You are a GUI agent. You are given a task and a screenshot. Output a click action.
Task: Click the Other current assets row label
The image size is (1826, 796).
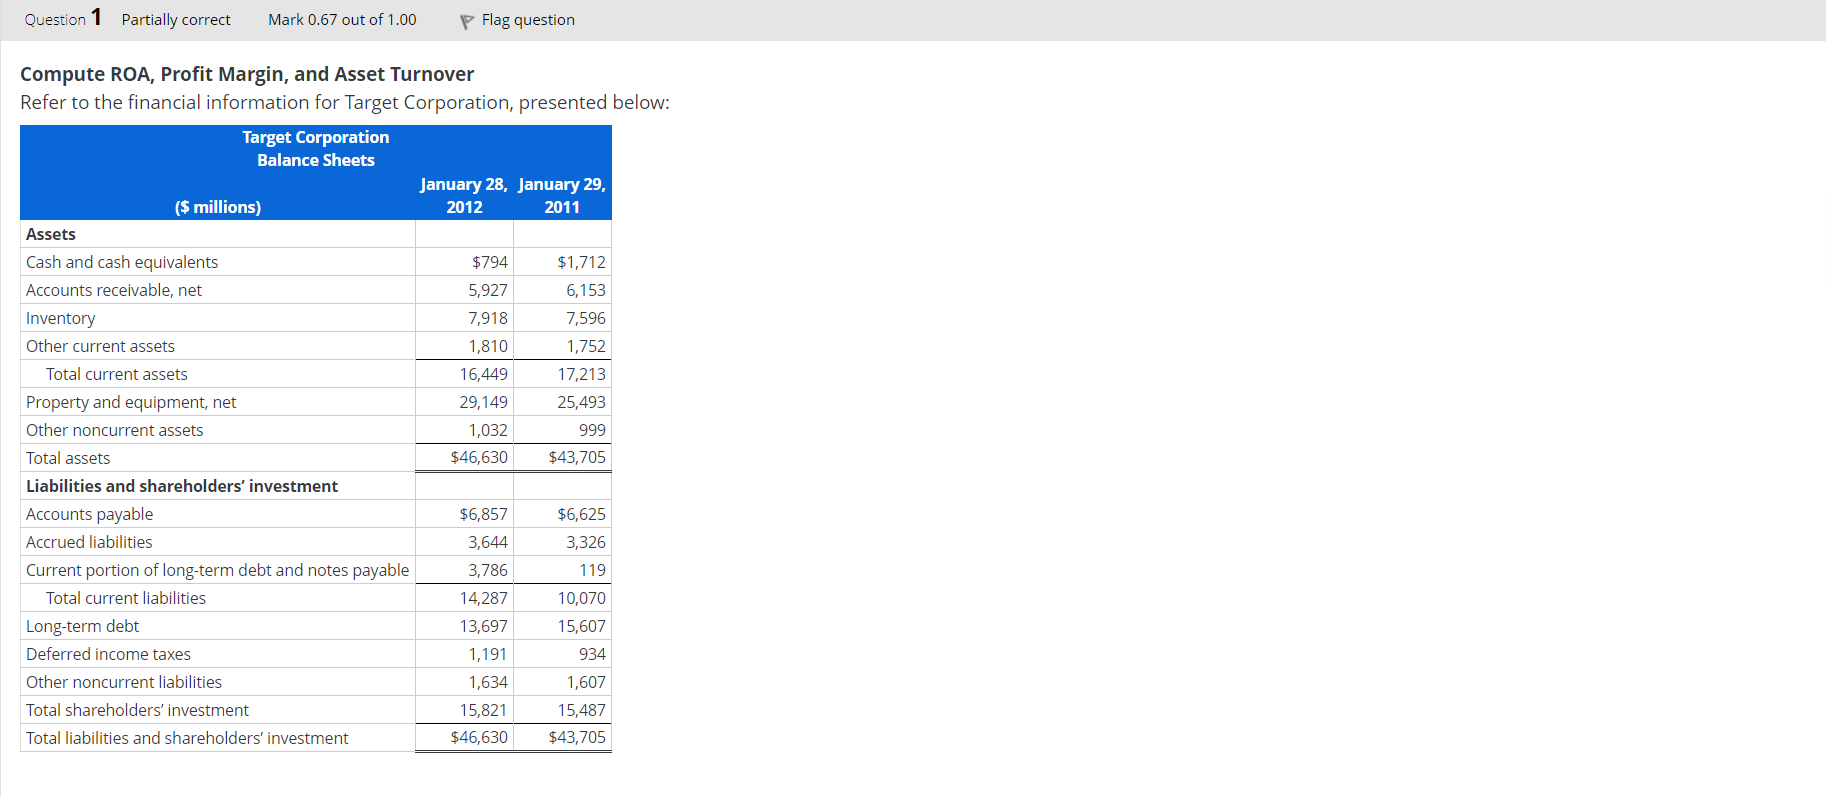(100, 346)
